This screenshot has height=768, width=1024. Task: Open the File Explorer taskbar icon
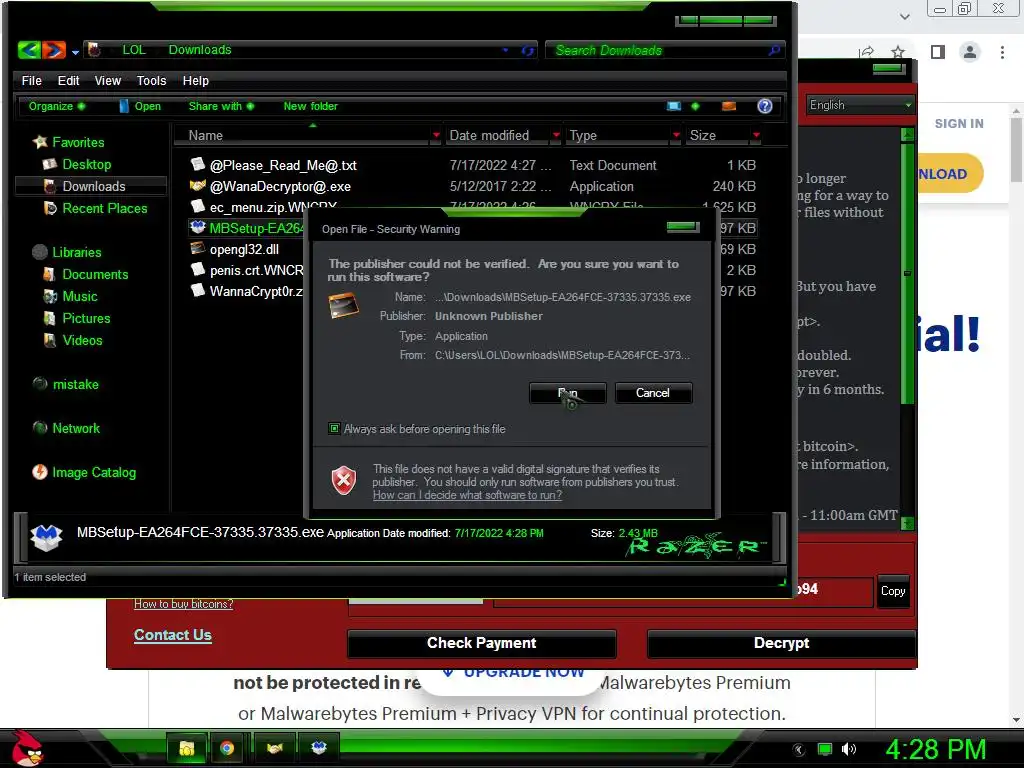click(187, 748)
